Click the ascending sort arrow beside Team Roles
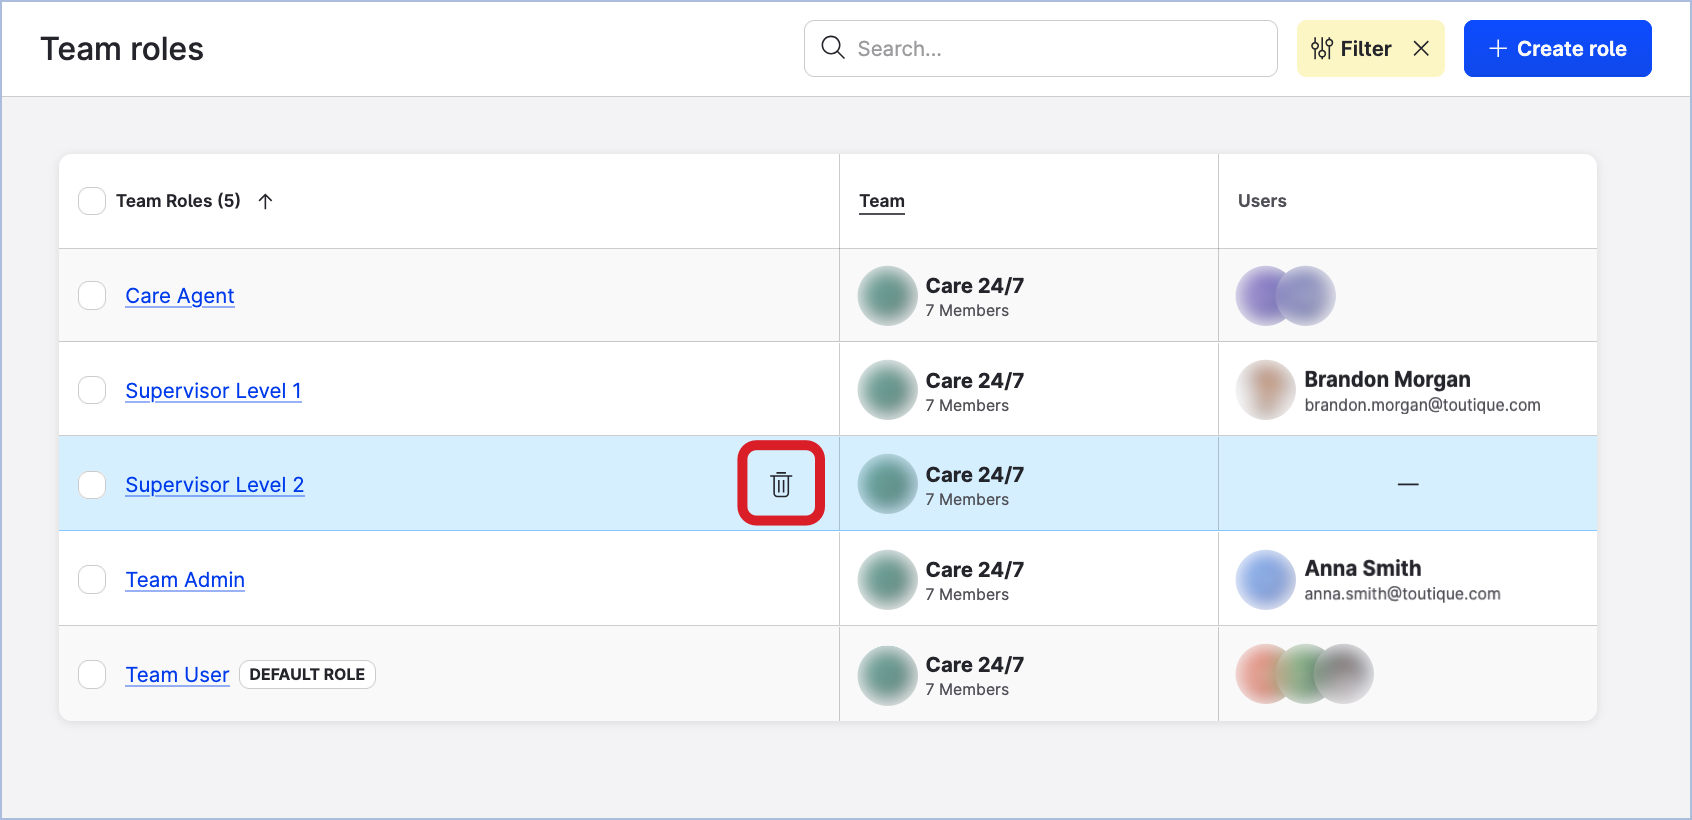Screen dimensions: 1692x820 (x=265, y=201)
